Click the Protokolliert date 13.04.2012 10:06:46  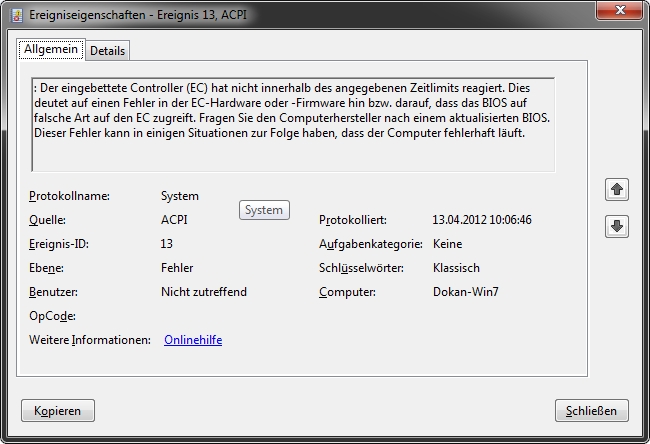(x=481, y=220)
